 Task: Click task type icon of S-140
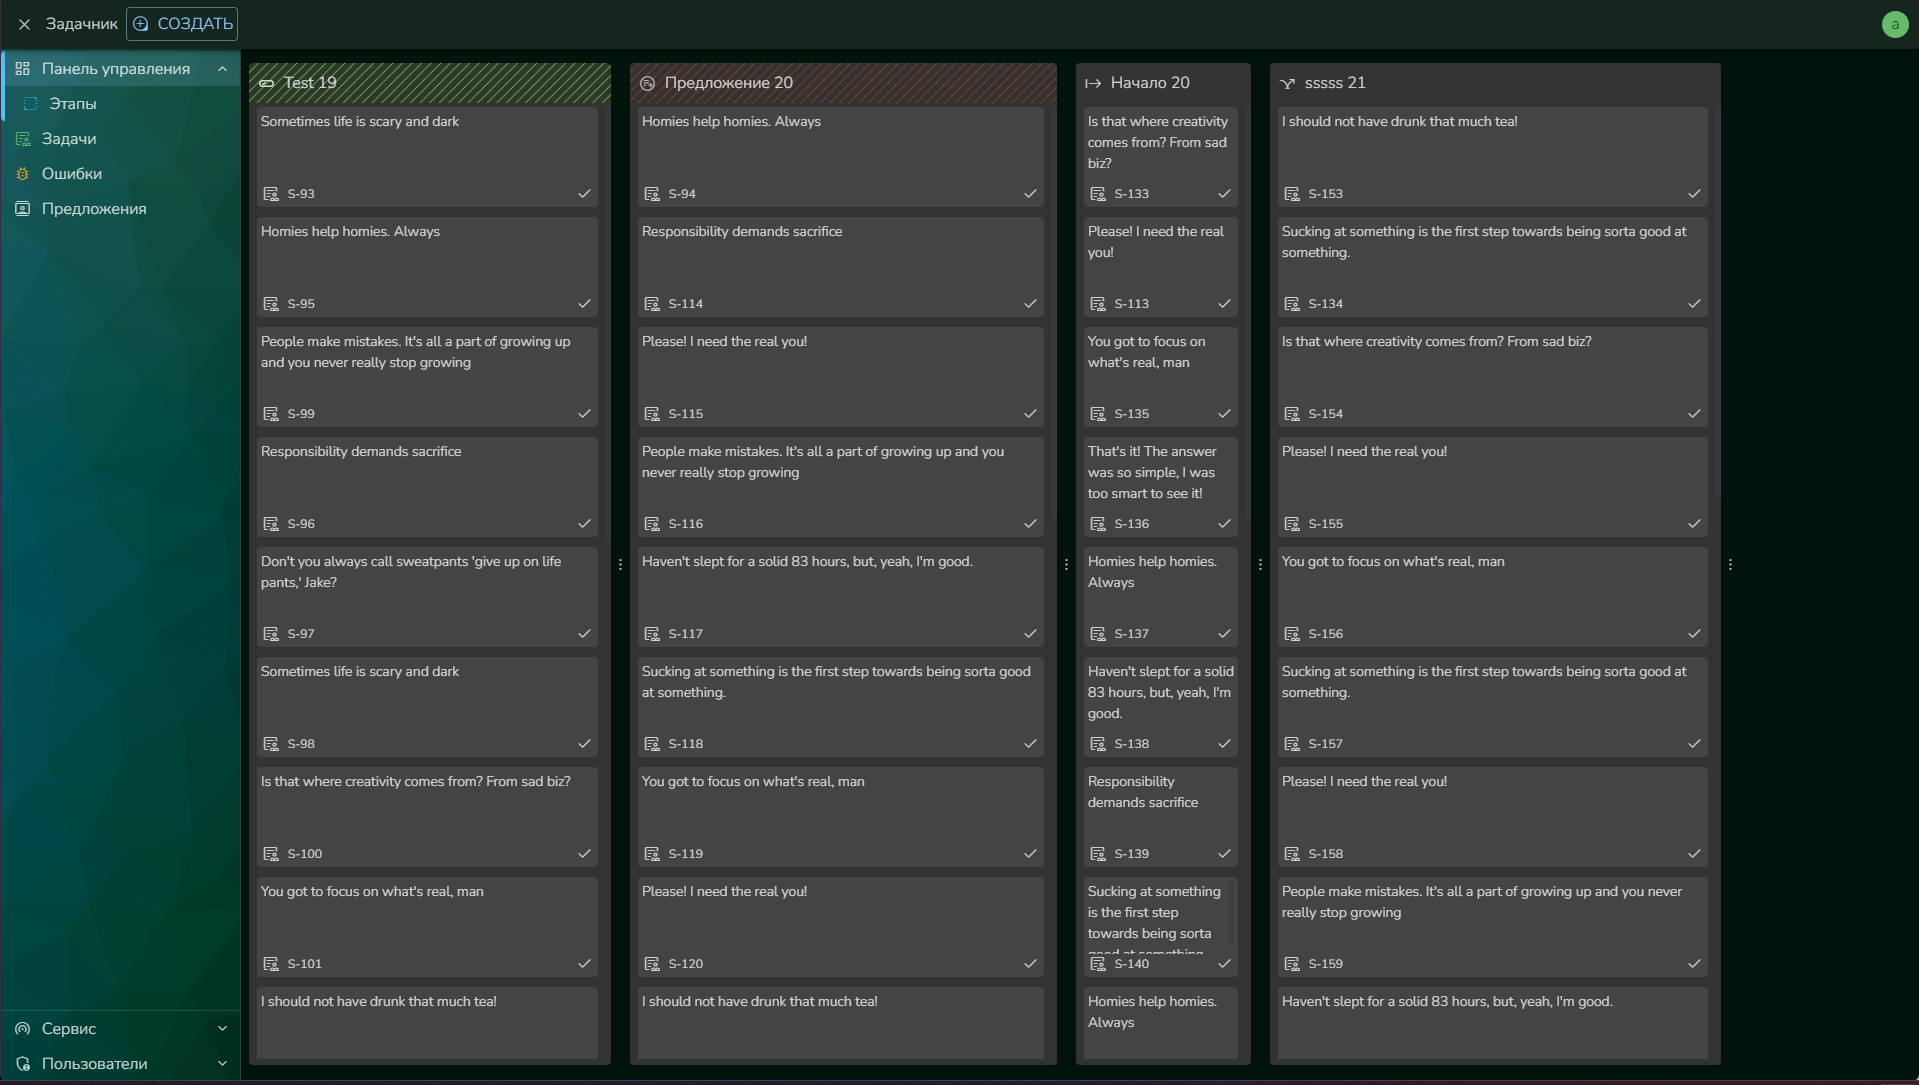click(1097, 964)
